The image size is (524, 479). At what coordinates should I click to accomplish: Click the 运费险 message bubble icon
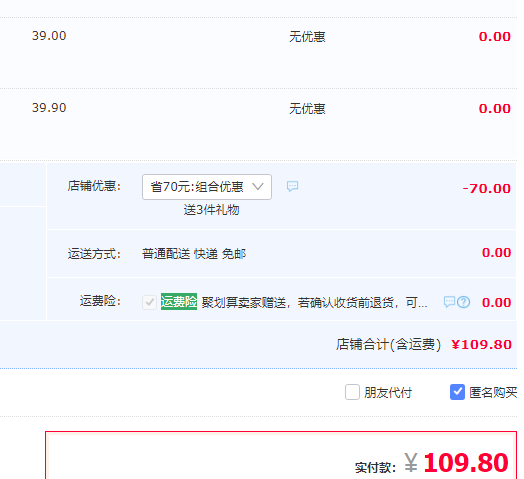click(449, 302)
